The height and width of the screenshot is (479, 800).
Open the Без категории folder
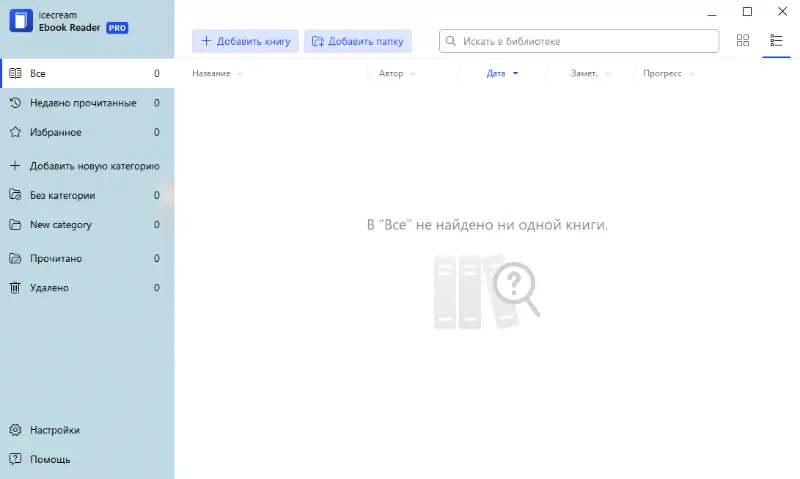(x=87, y=195)
